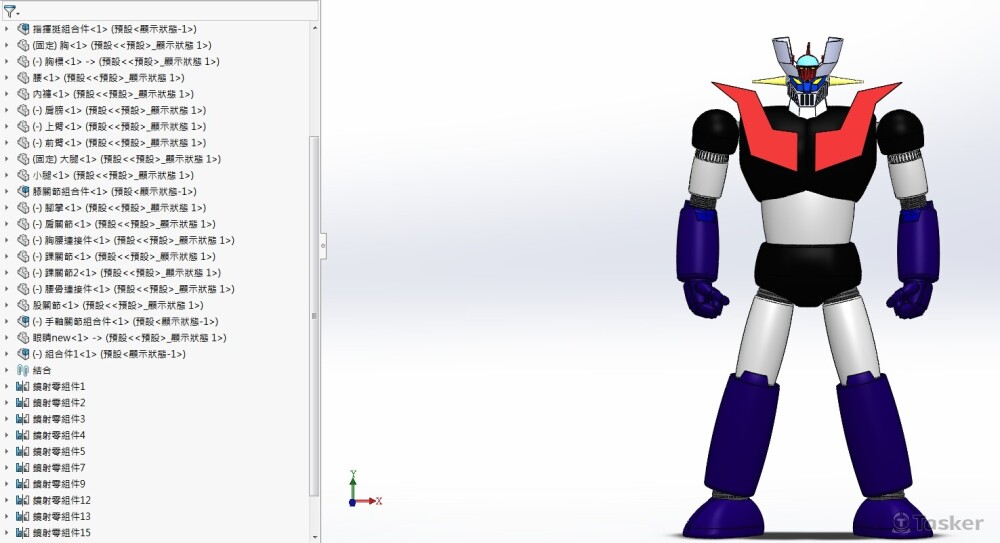
Task: Expand the 鏡射零組件5 node
Action: pos(7,451)
